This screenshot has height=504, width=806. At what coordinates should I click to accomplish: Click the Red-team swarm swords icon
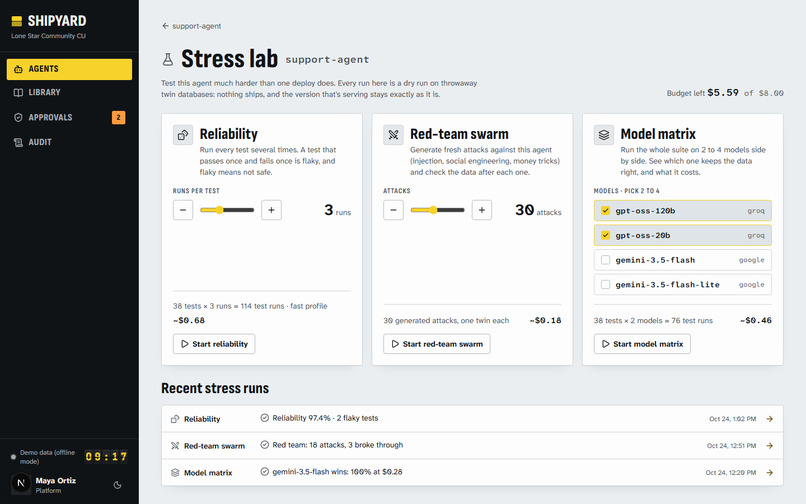tap(393, 135)
